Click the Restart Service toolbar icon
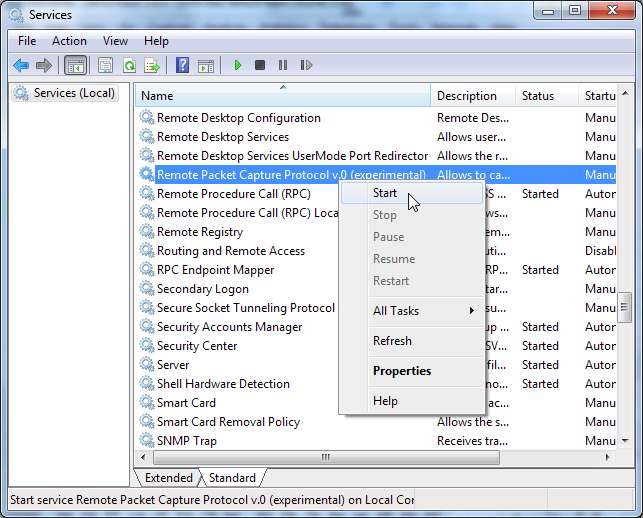 coord(306,66)
